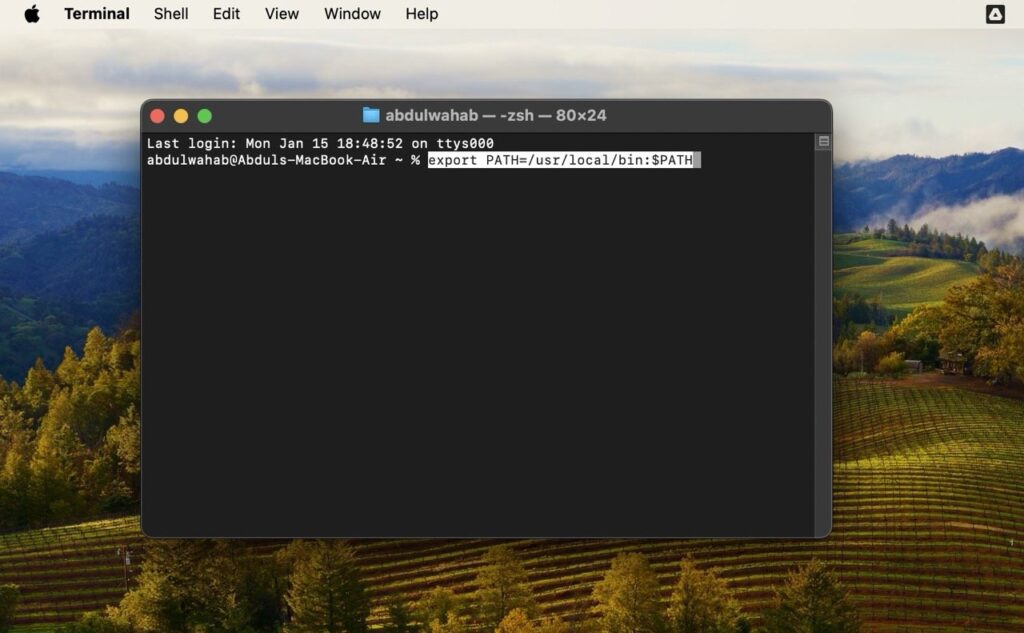Select the highlighted export PATH command text
Image resolution: width=1024 pixels, height=633 pixels.
pyautogui.click(x=560, y=160)
